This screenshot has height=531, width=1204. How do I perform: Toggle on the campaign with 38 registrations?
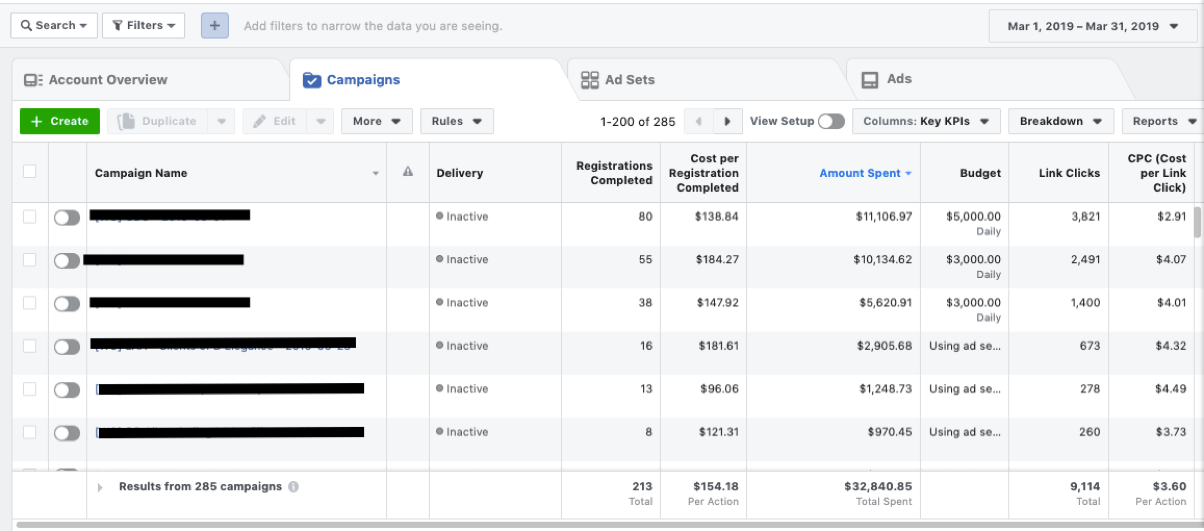(67, 303)
